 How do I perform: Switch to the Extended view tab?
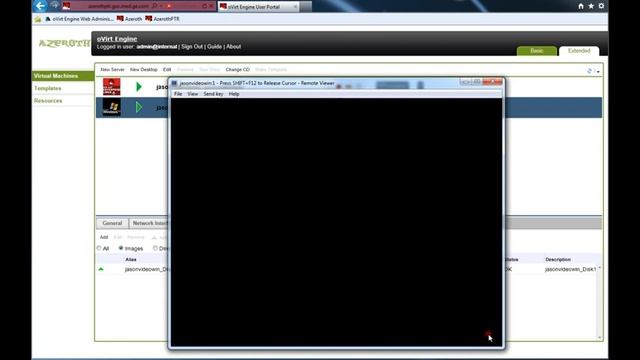tap(579, 51)
